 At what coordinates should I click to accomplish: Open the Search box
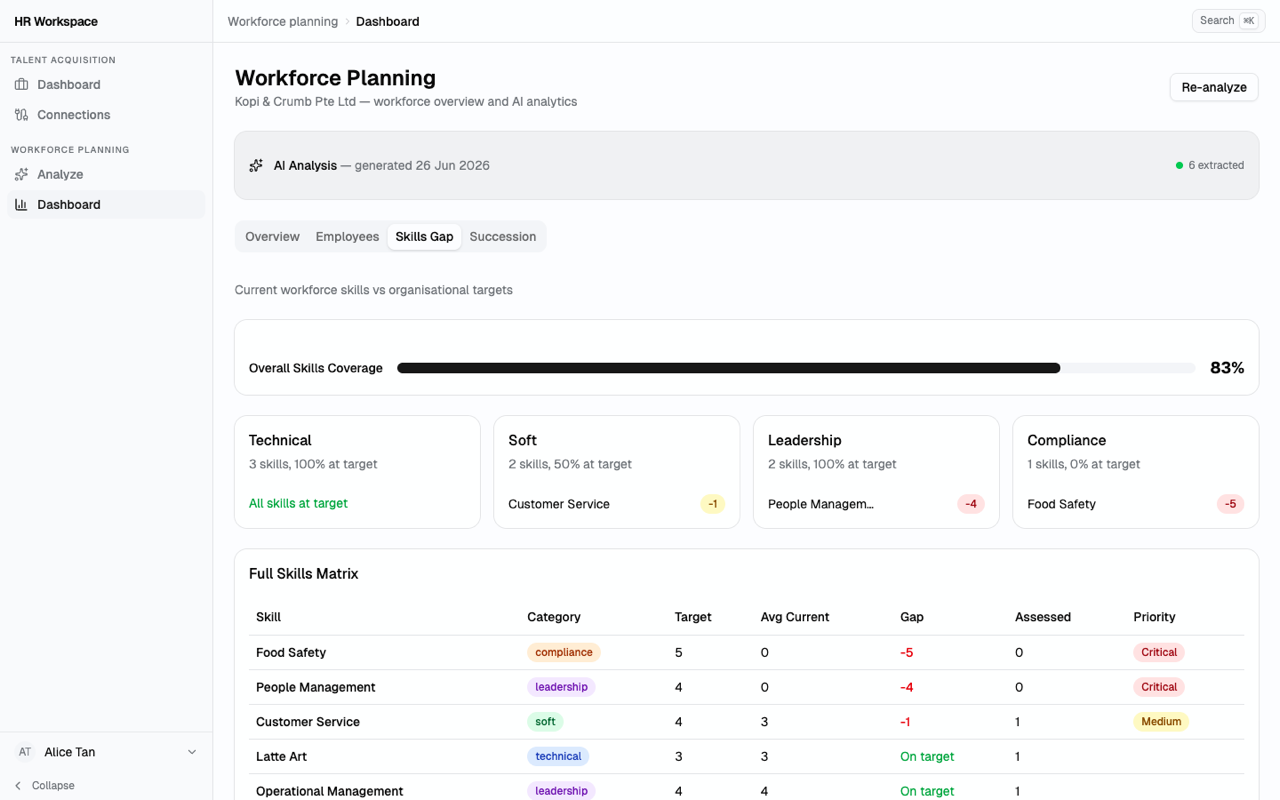click(1229, 21)
